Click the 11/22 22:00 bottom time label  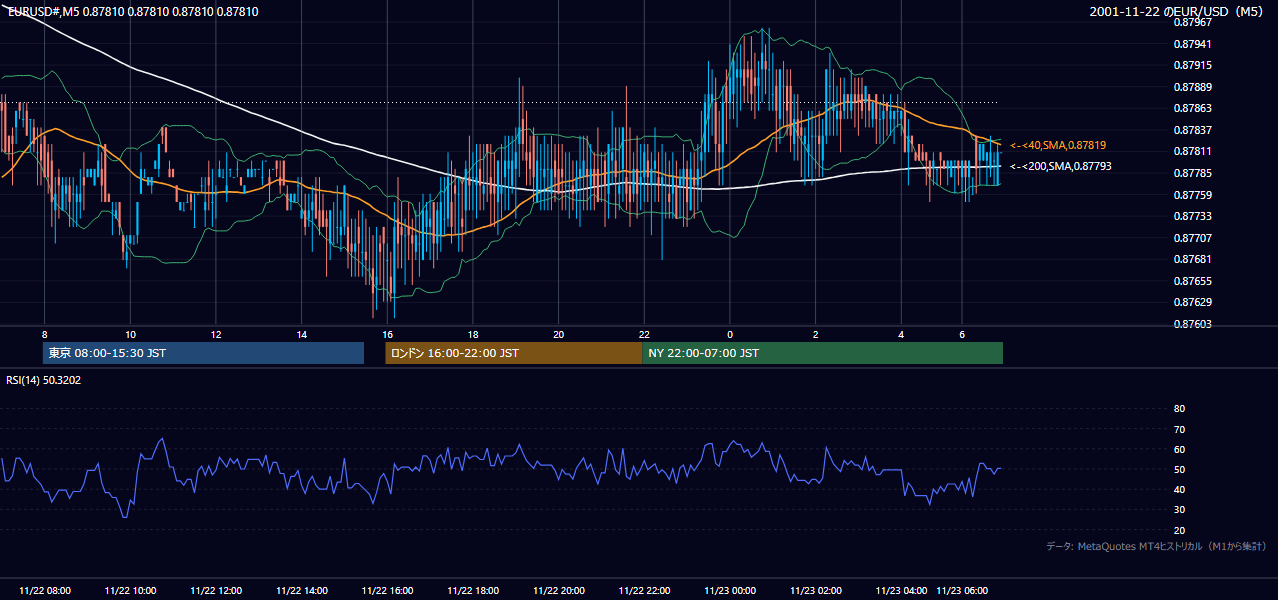tap(645, 590)
